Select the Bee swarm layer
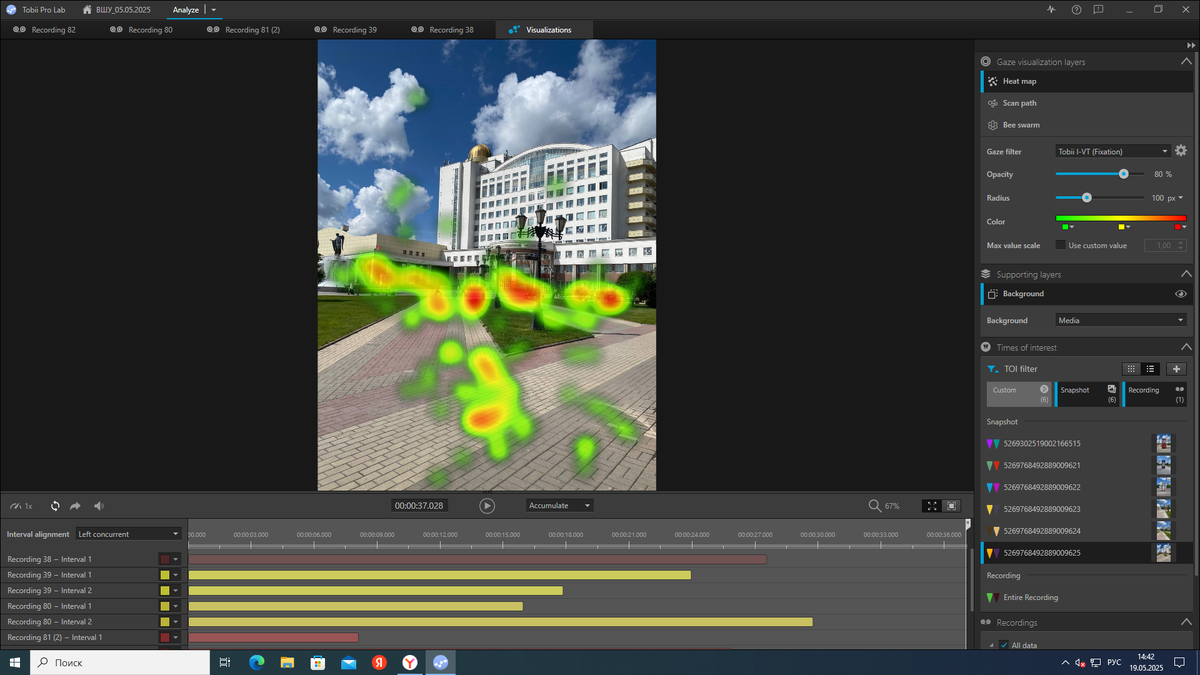This screenshot has height=675, width=1200. point(1085,125)
